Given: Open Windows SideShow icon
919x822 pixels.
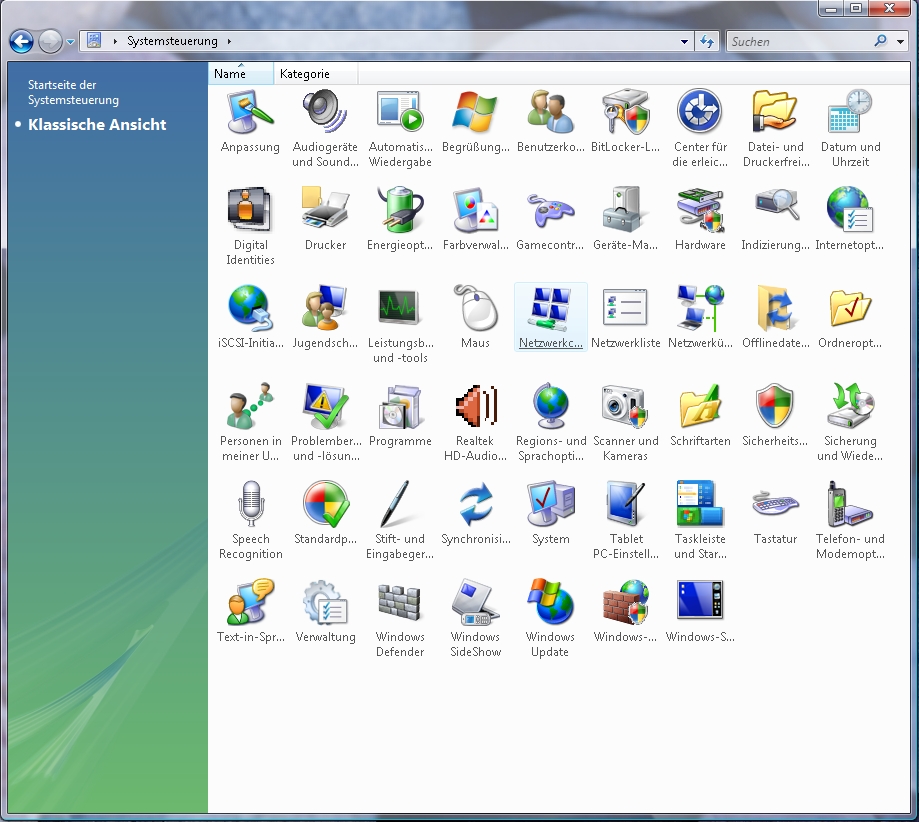Looking at the screenshot, I should point(475,601).
